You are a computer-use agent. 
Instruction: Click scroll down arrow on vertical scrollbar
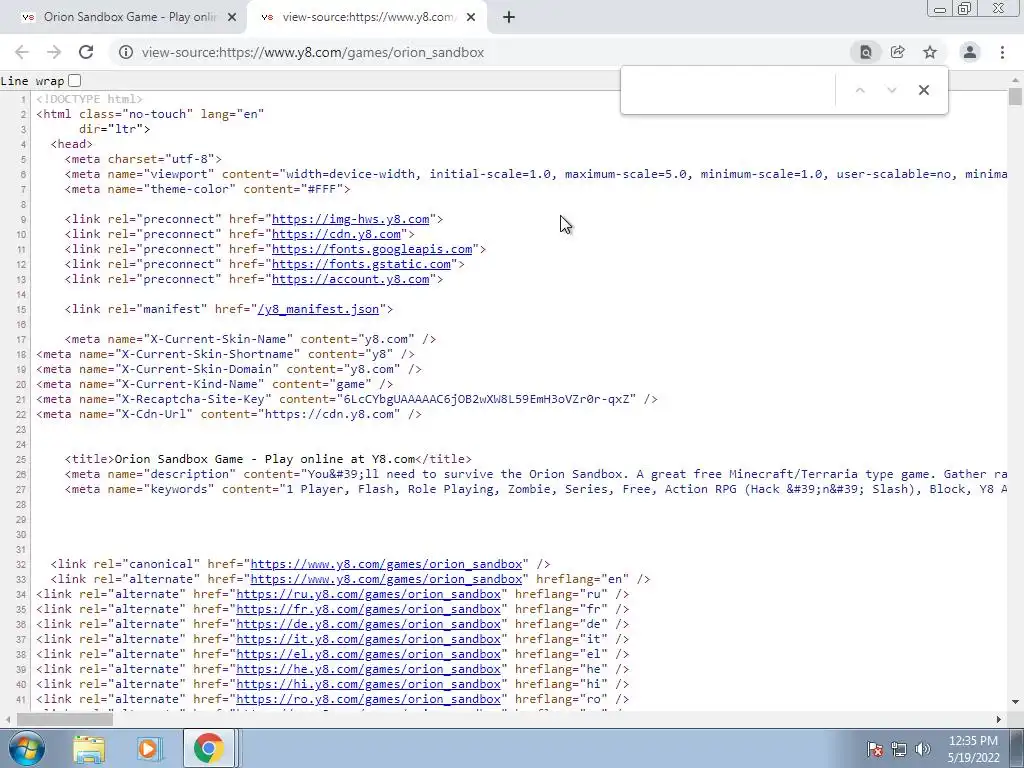pos(1015,703)
